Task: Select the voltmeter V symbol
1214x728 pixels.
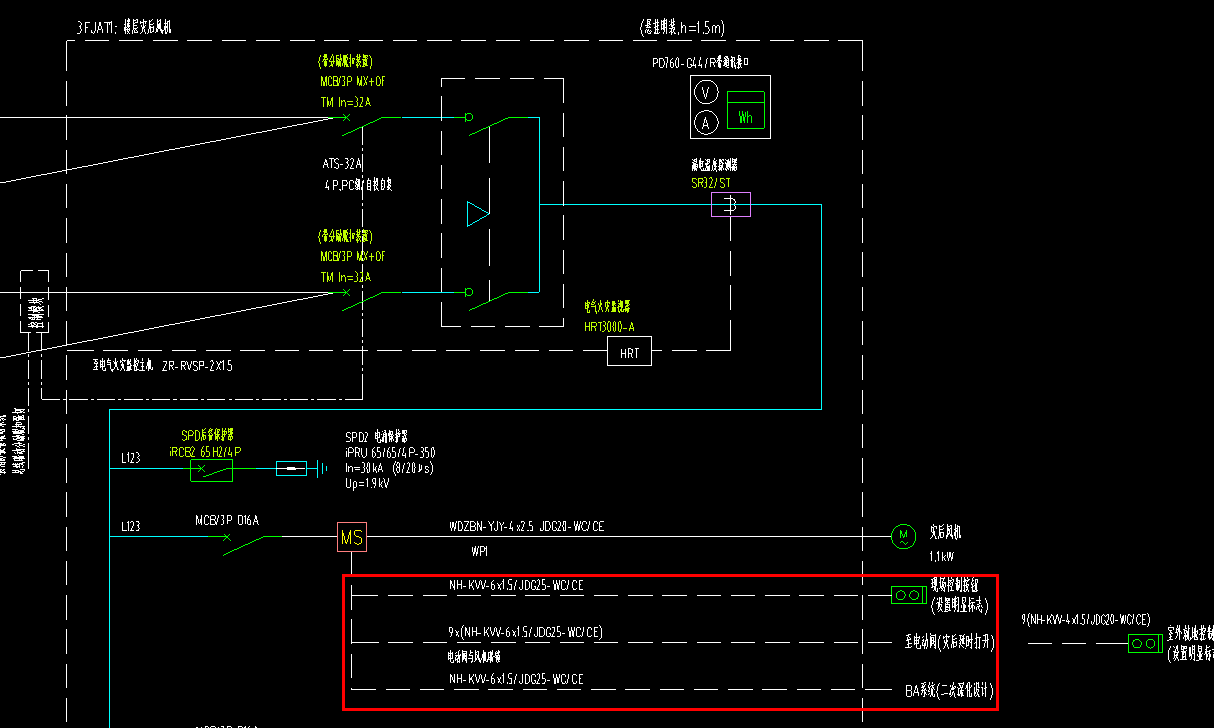Action: tap(705, 93)
